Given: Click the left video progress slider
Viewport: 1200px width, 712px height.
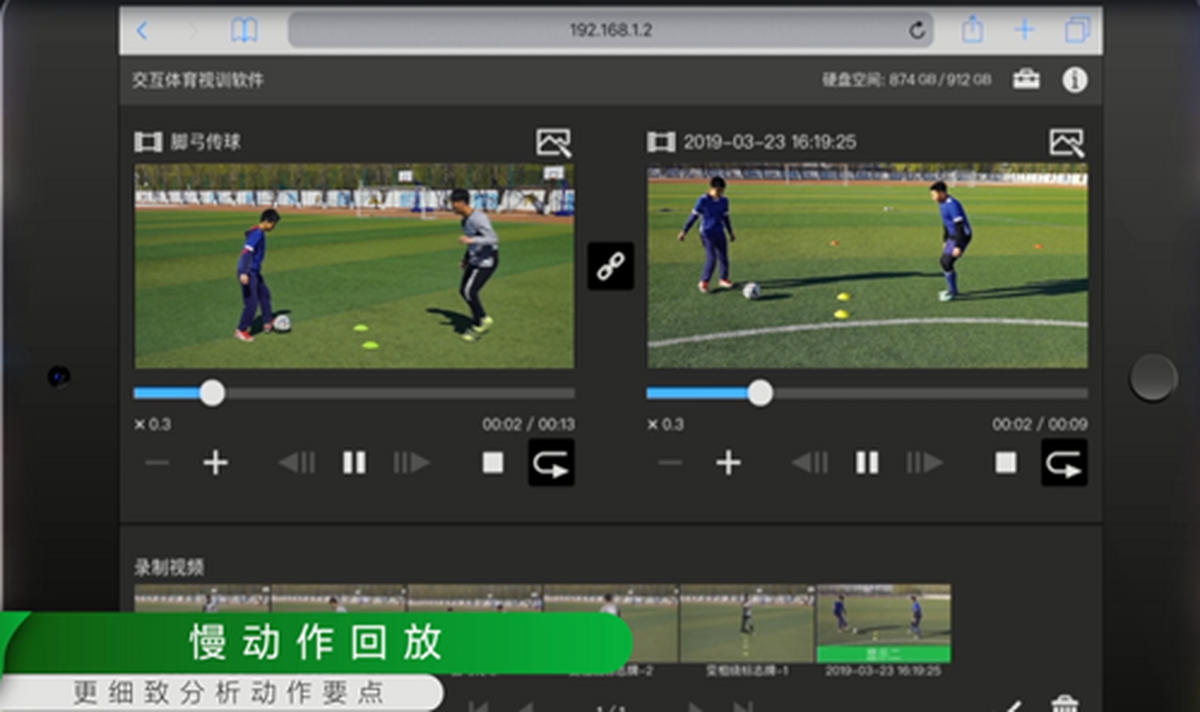Looking at the screenshot, I should (x=354, y=393).
